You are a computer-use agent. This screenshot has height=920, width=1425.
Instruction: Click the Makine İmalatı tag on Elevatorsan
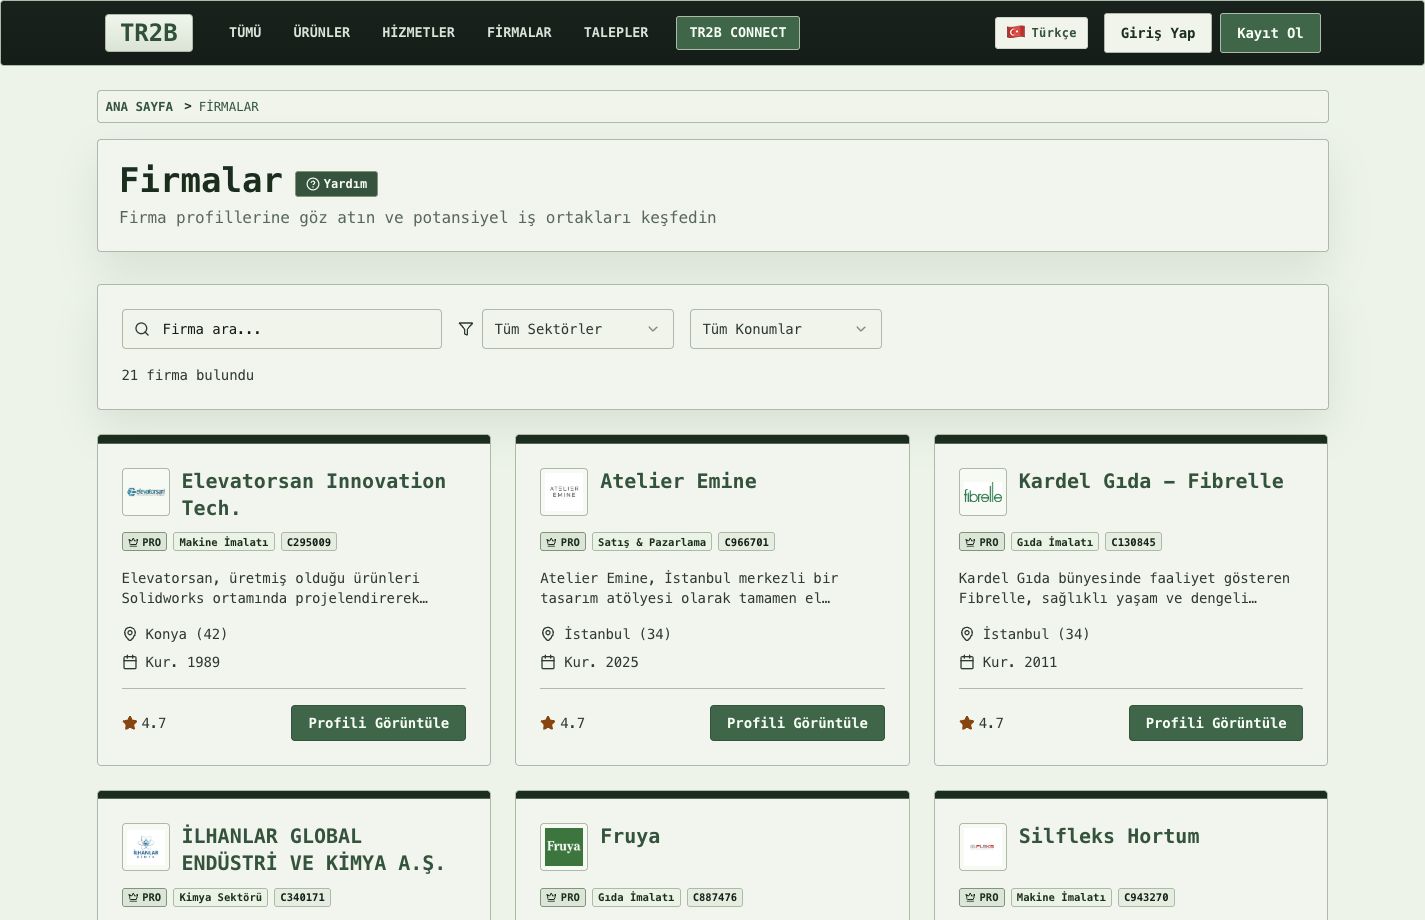224,542
